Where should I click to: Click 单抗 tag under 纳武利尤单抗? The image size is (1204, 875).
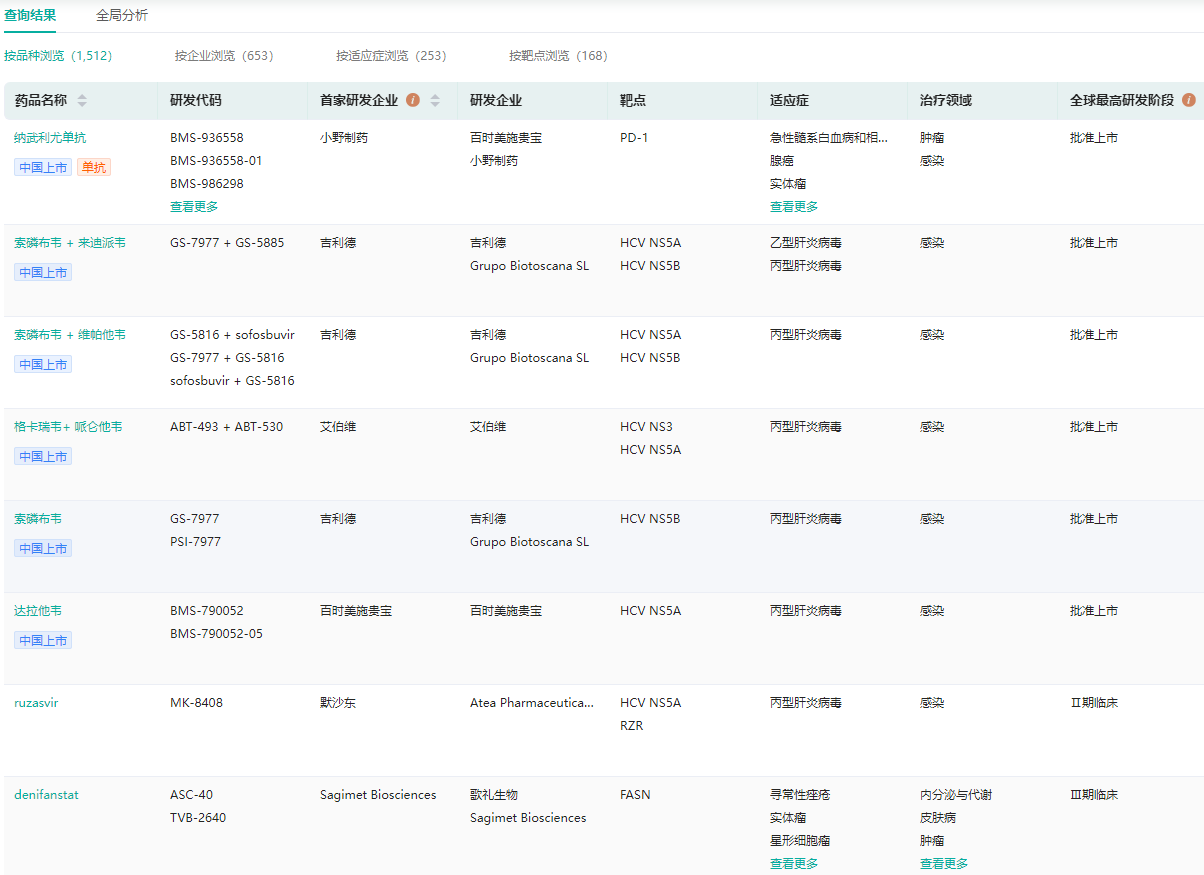(x=94, y=168)
